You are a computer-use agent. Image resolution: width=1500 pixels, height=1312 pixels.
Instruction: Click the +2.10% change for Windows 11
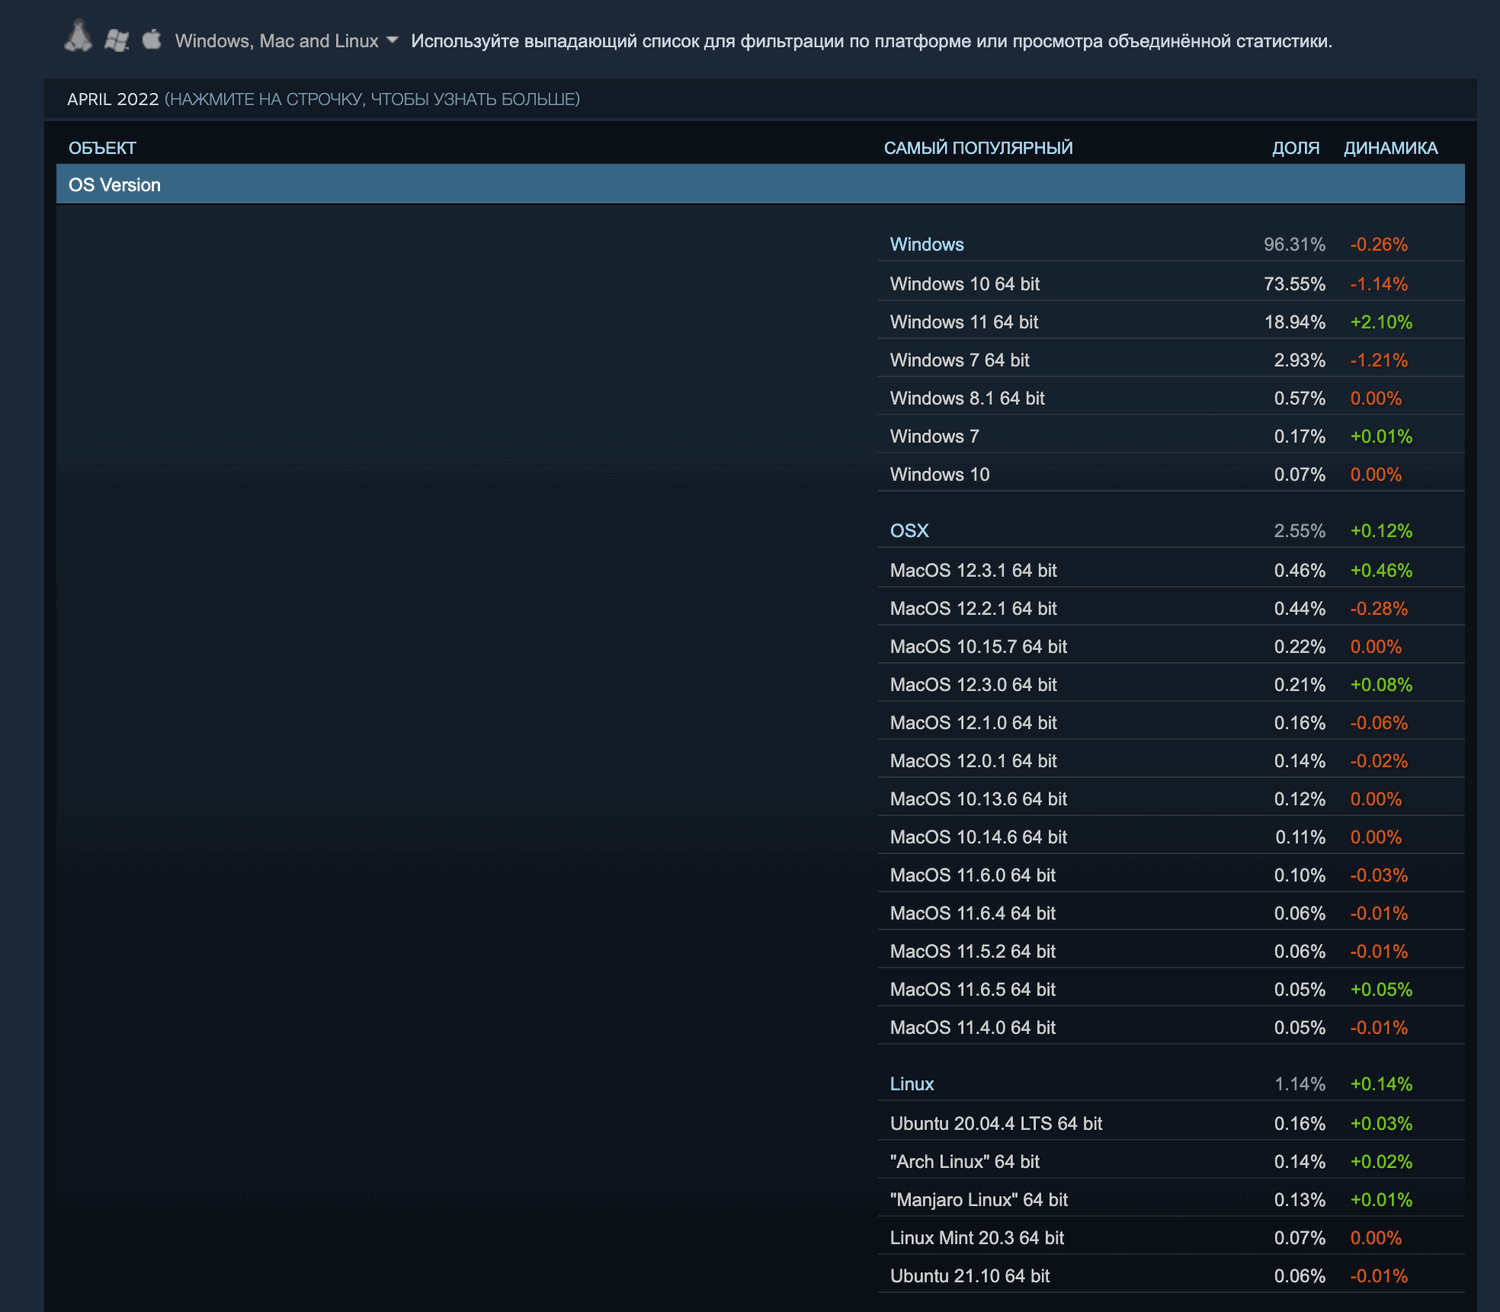tap(1381, 322)
